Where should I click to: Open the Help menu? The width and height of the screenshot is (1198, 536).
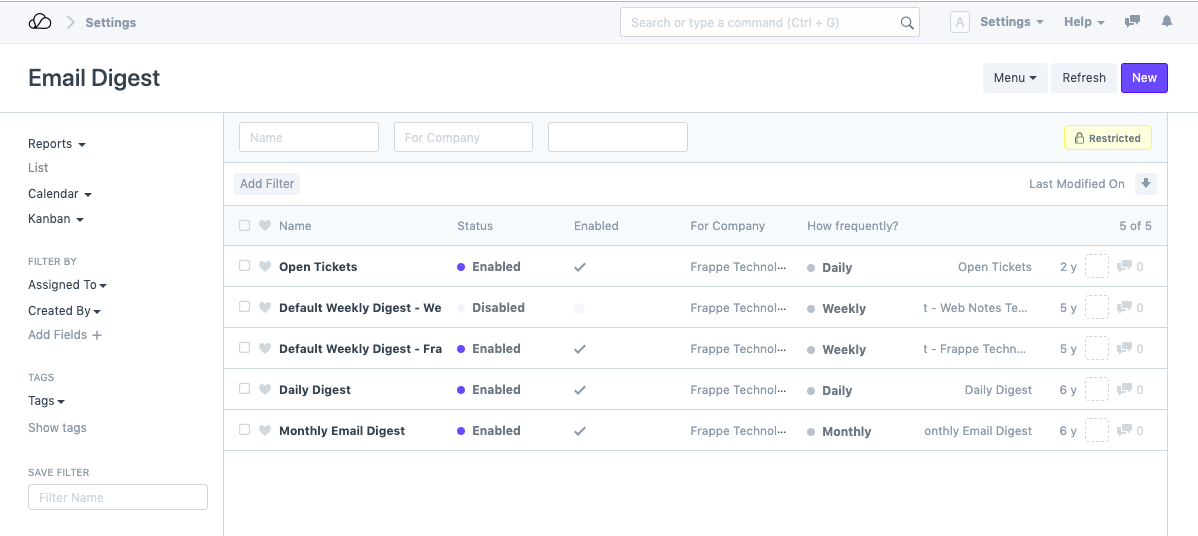[x=1084, y=22]
